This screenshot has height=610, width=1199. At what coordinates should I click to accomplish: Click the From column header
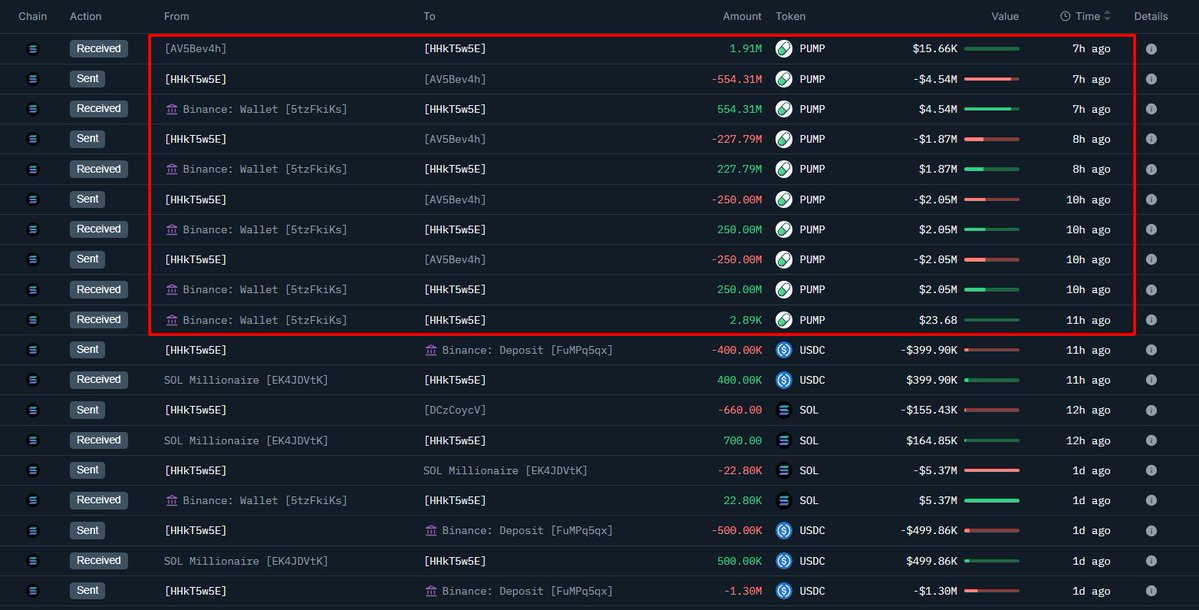[177, 16]
